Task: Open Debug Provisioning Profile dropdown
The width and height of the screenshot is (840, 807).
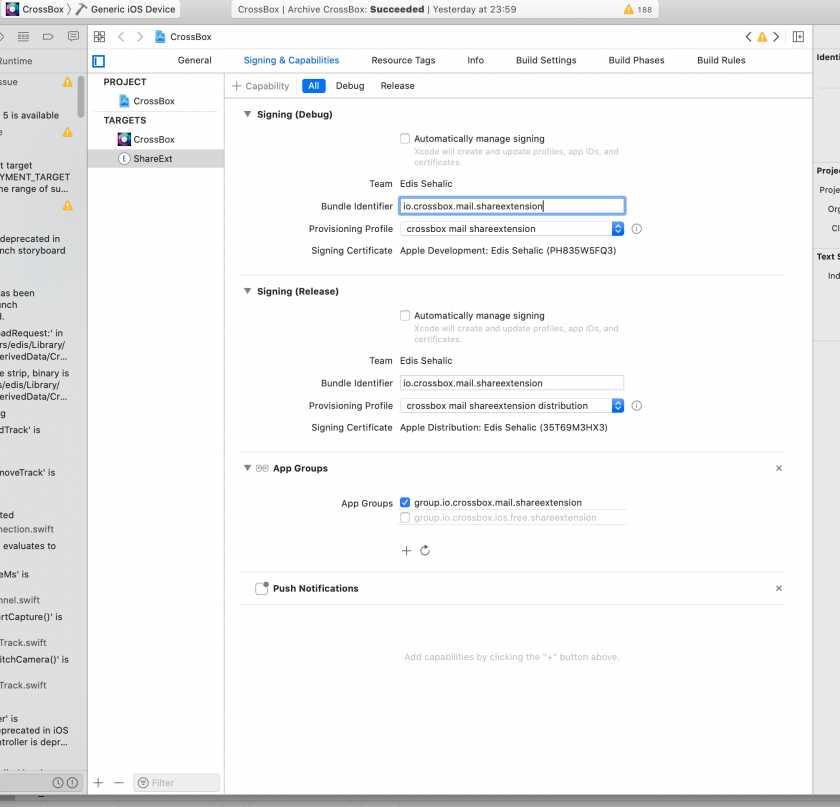Action: 512,229
